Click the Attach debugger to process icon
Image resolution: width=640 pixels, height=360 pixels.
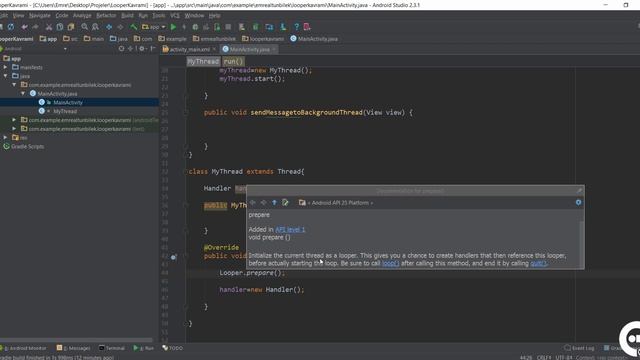point(217,27)
